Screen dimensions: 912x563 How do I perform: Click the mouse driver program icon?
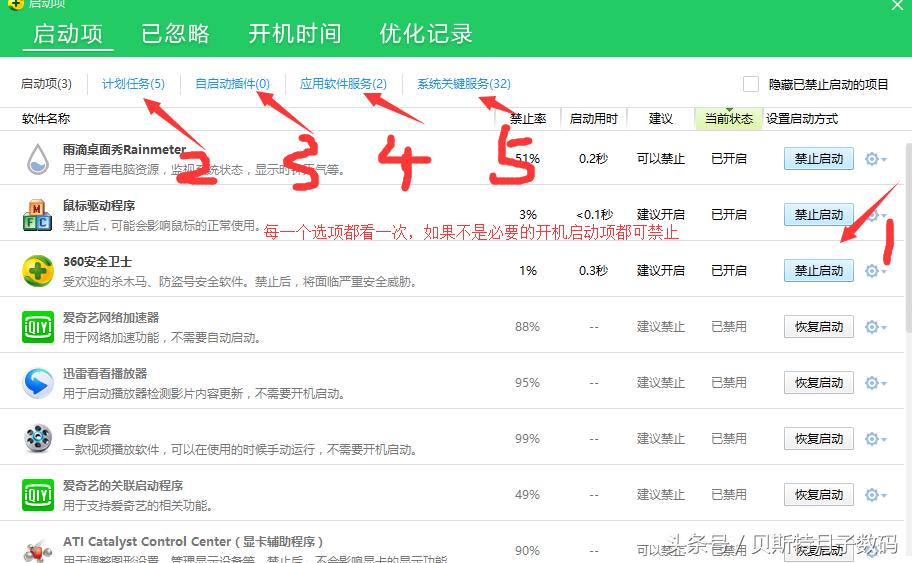pos(38,215)
